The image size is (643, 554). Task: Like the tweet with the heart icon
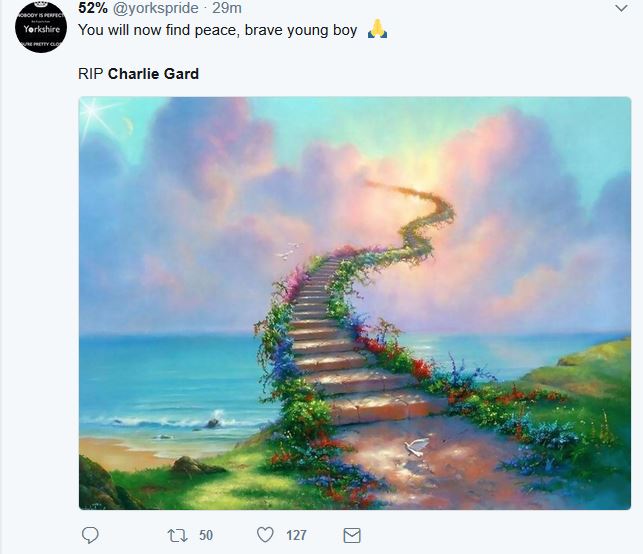coord(265,536)
